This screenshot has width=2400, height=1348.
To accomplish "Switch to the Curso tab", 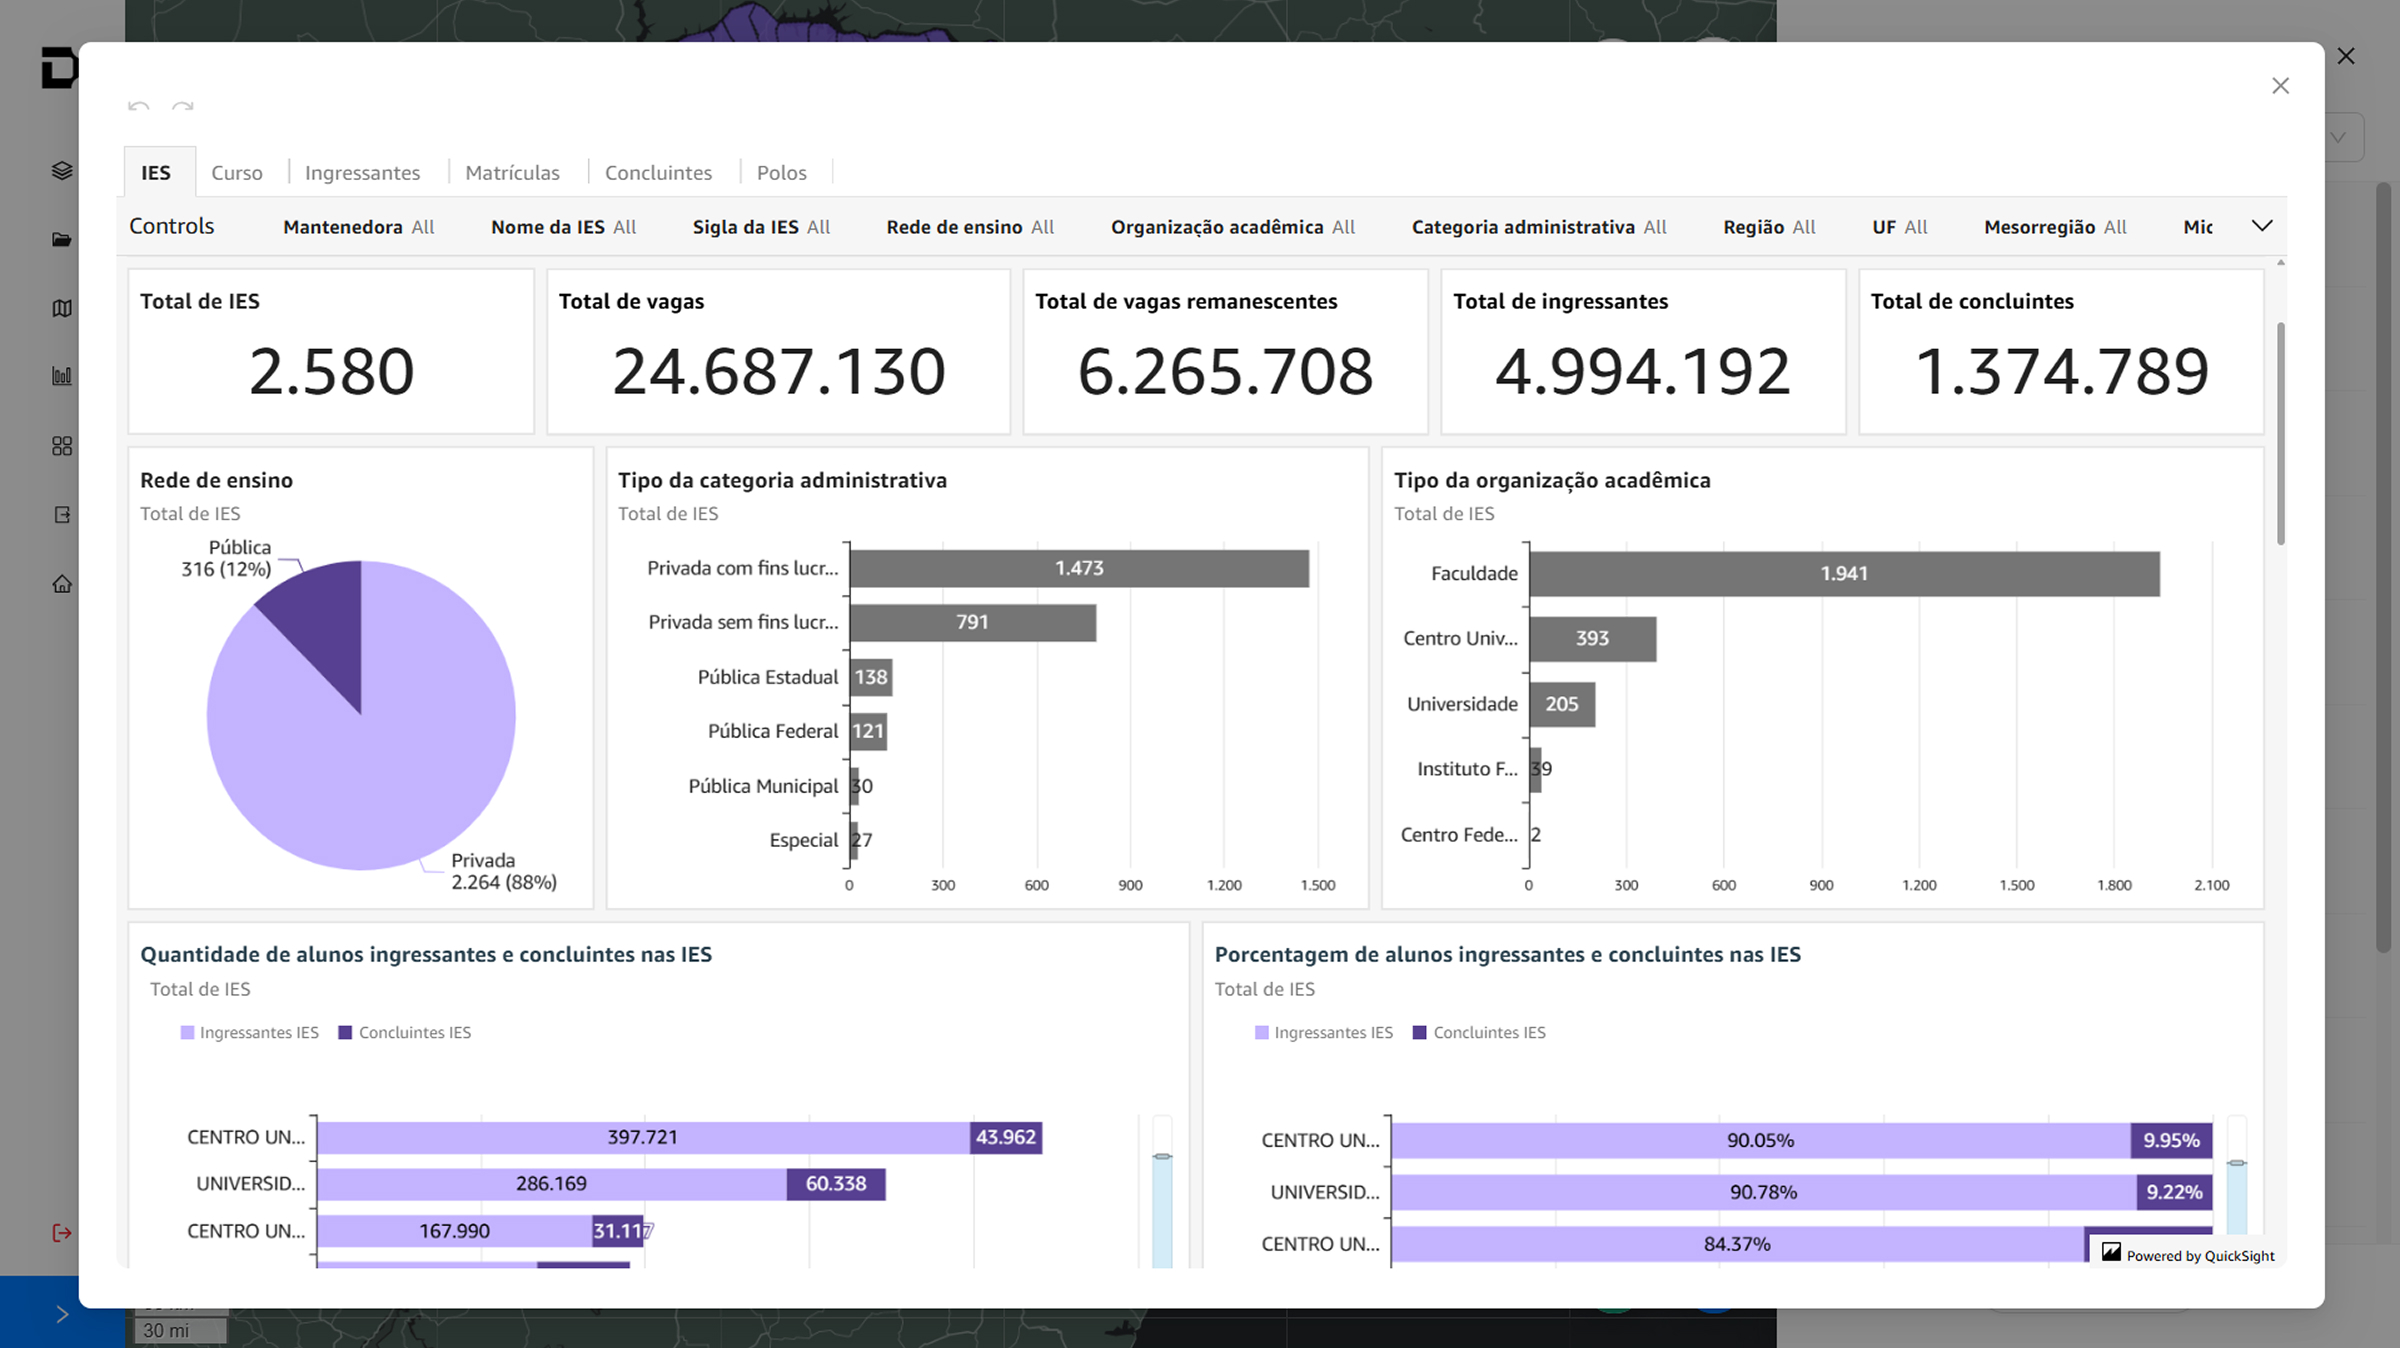I will pos(237,173).
